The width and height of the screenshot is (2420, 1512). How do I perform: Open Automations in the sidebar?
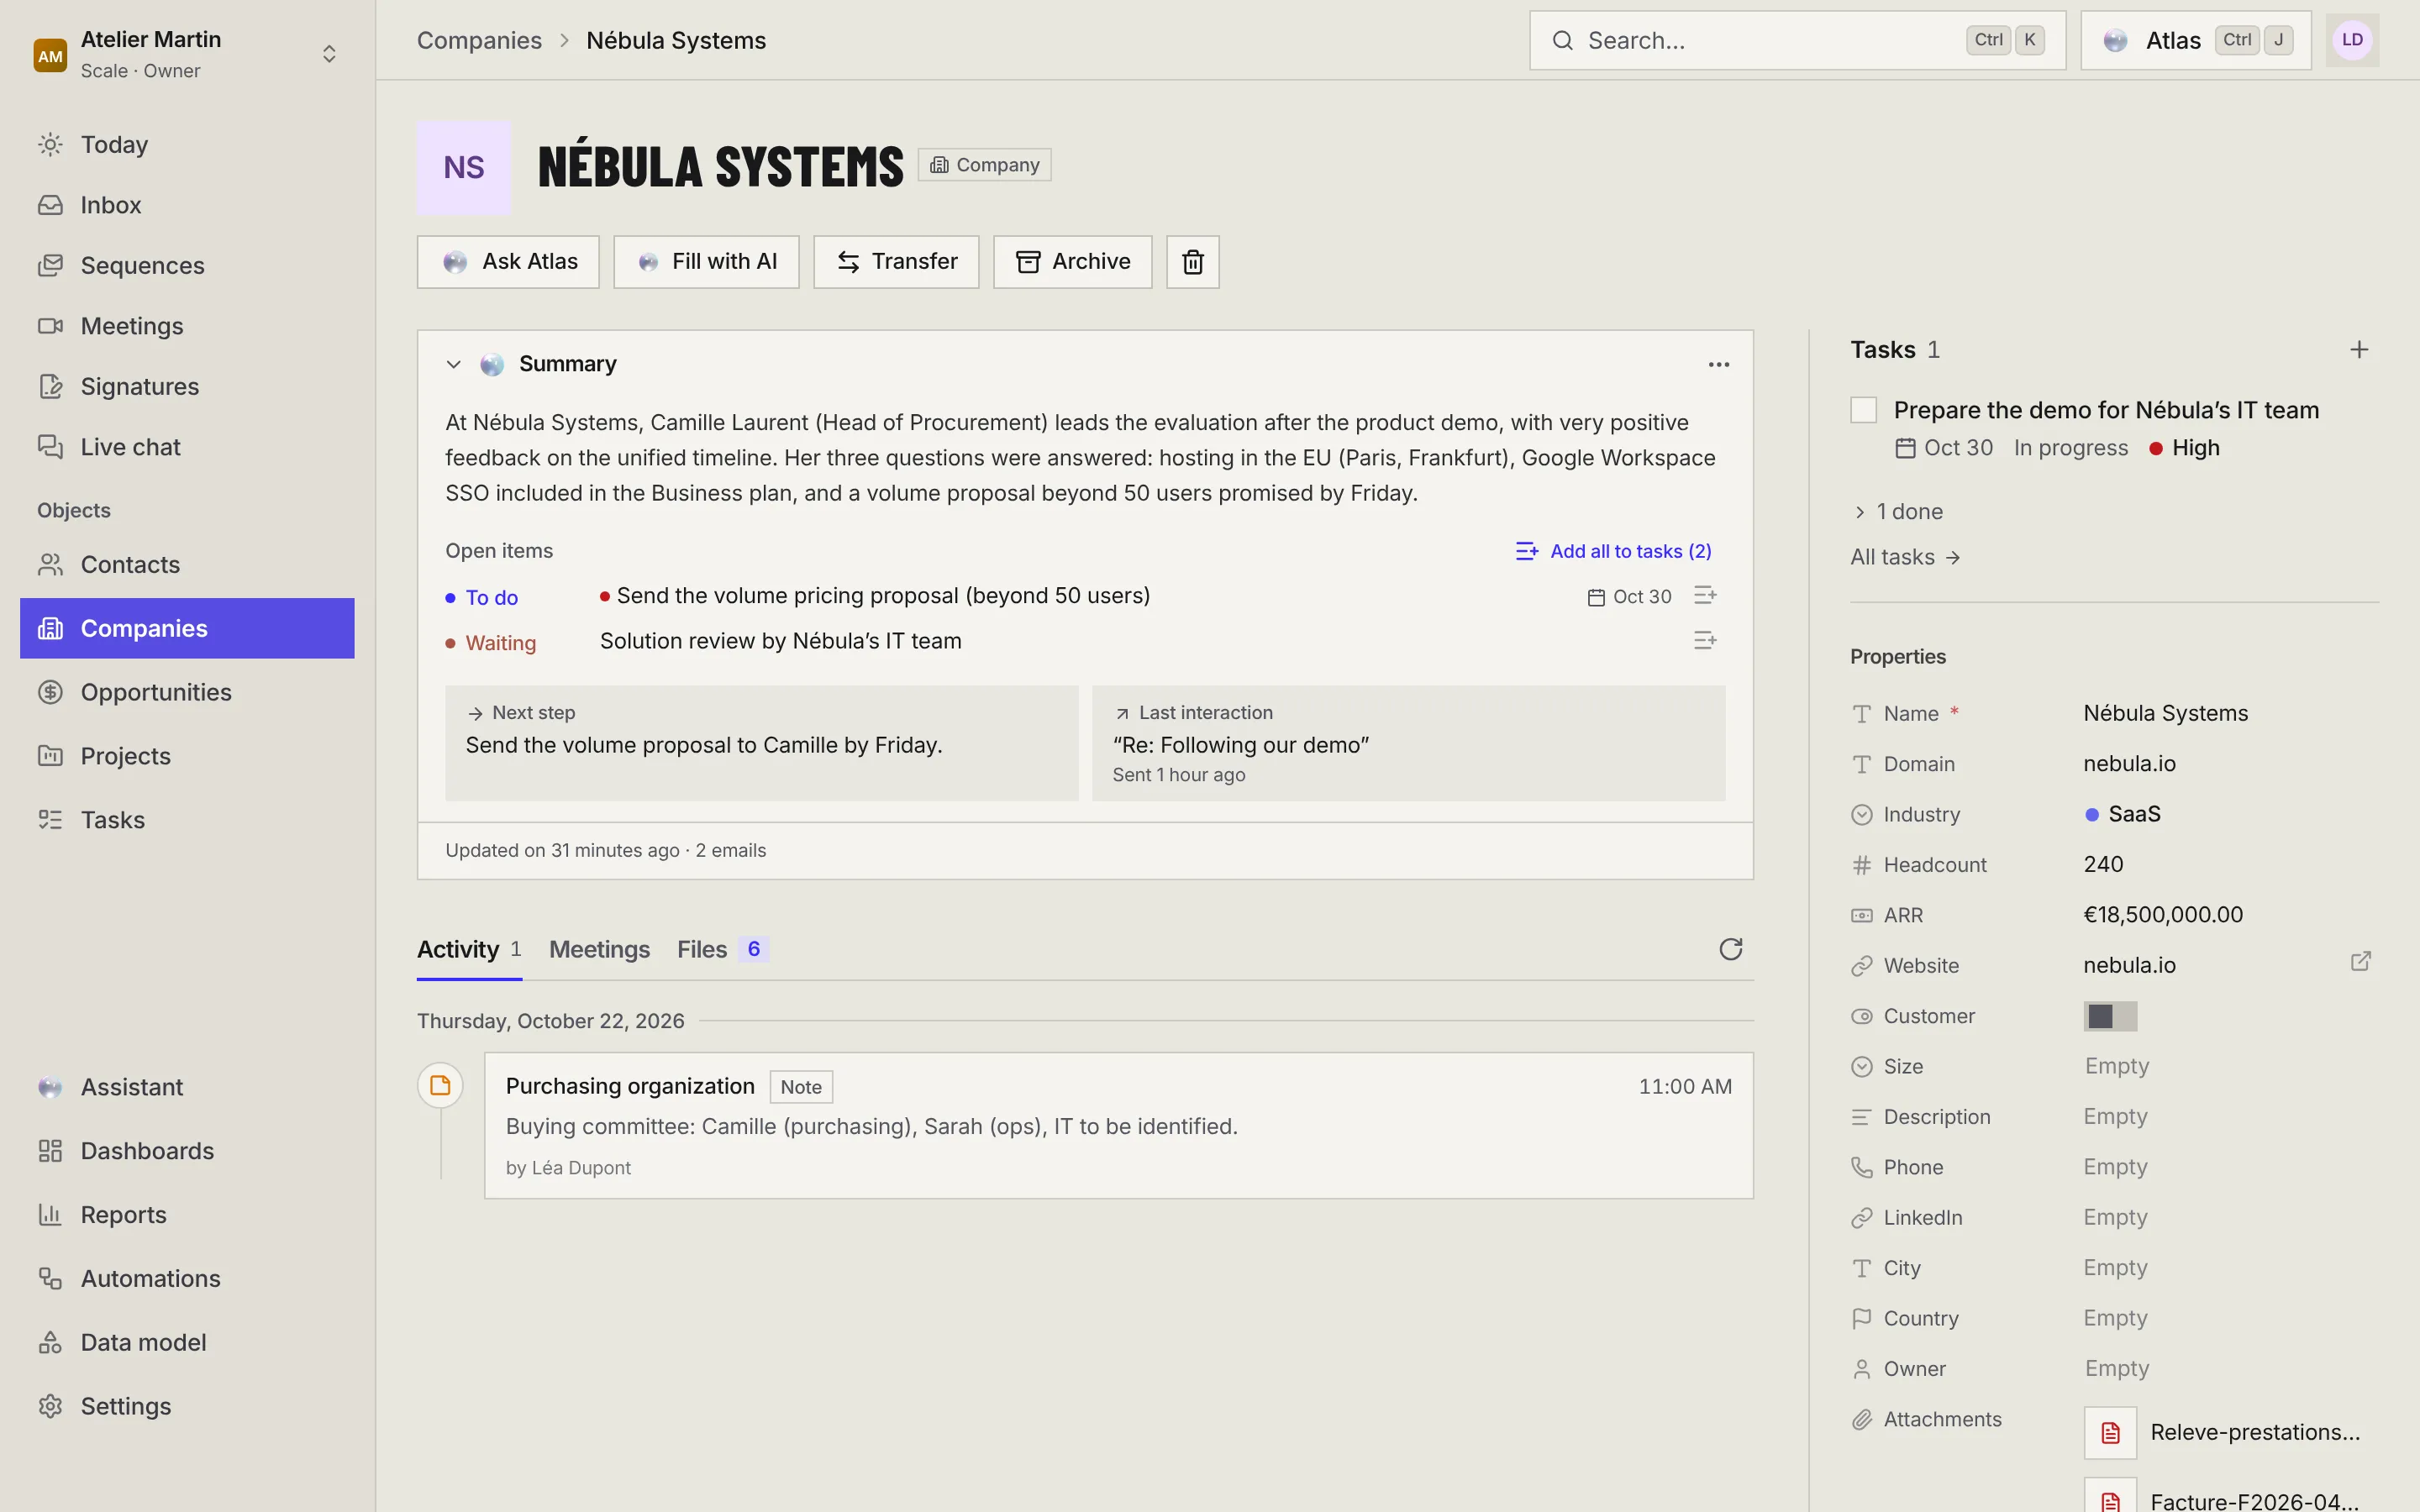(187, 1278)
